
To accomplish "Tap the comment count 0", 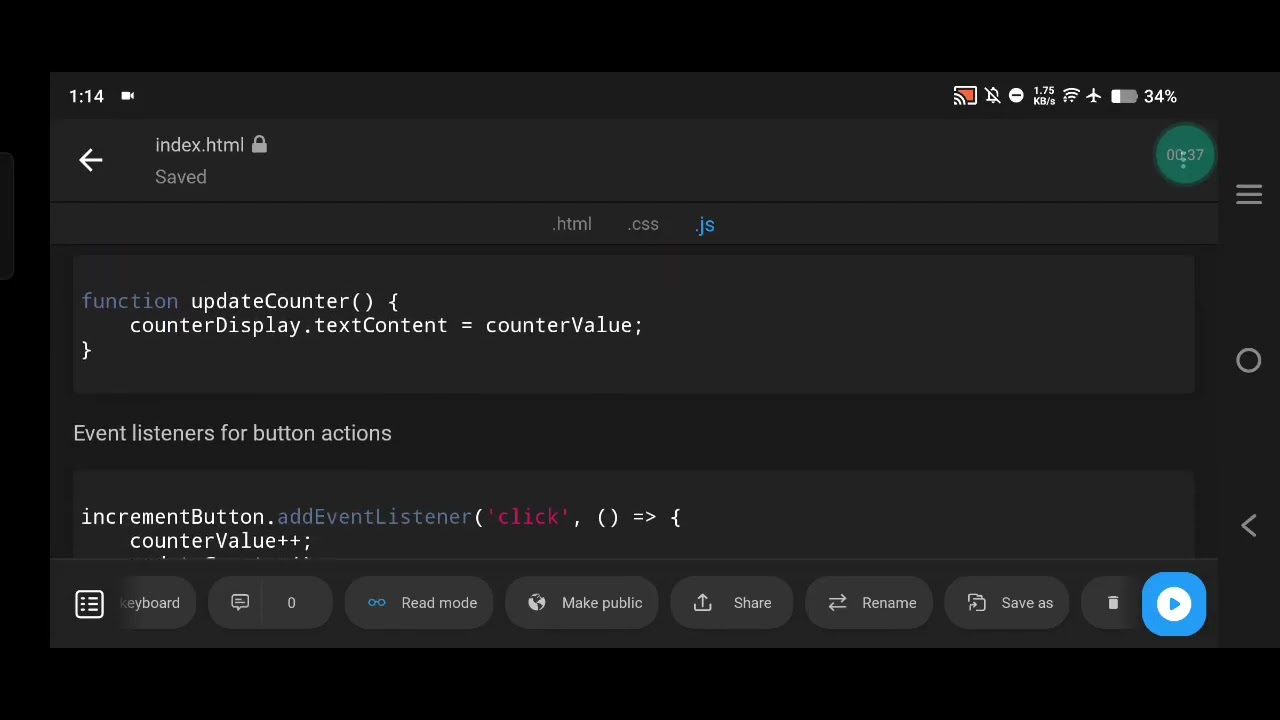I will (x=291, y=603).
